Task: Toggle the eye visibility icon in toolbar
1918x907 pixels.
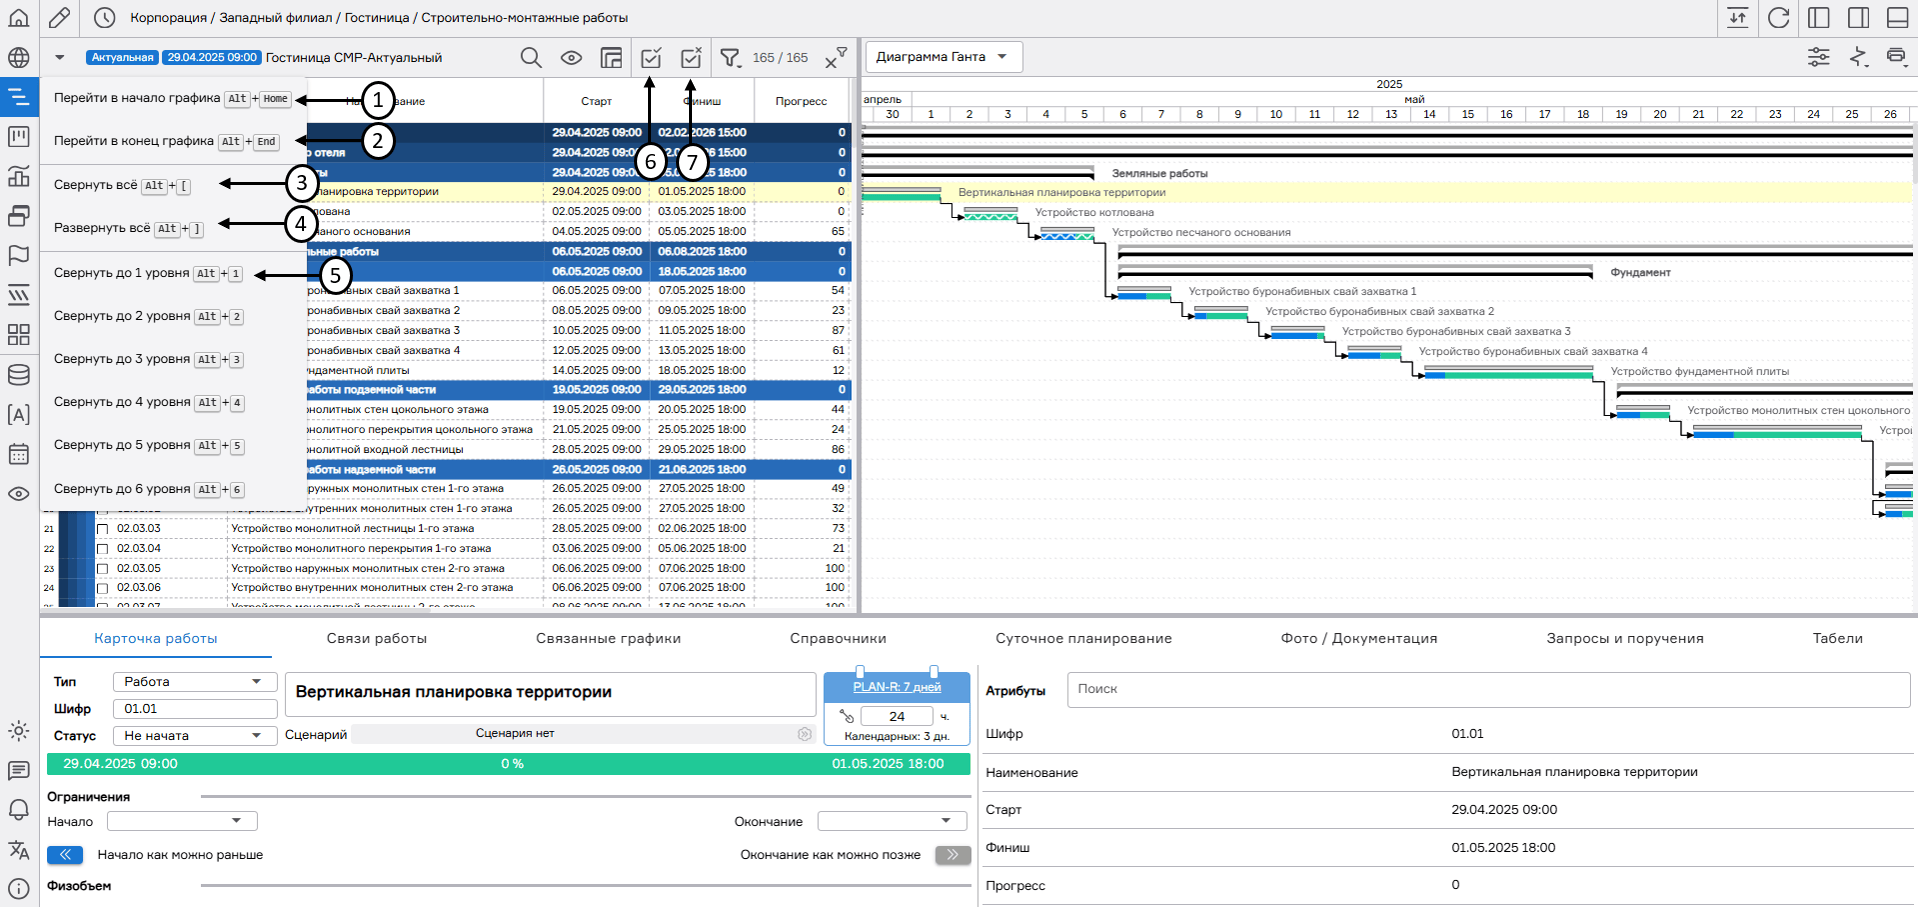Action: (571, 58)
